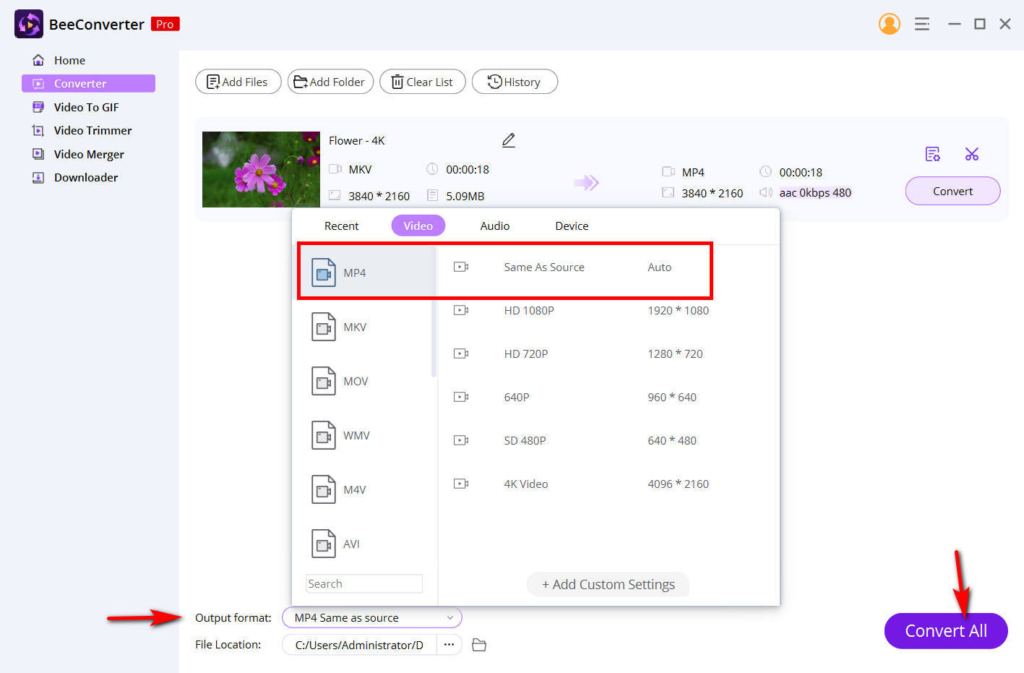The image size is (1024, 673).
Task: Click the pencil icon to rename Flower - 4K
Action: (x=508, y=141)
